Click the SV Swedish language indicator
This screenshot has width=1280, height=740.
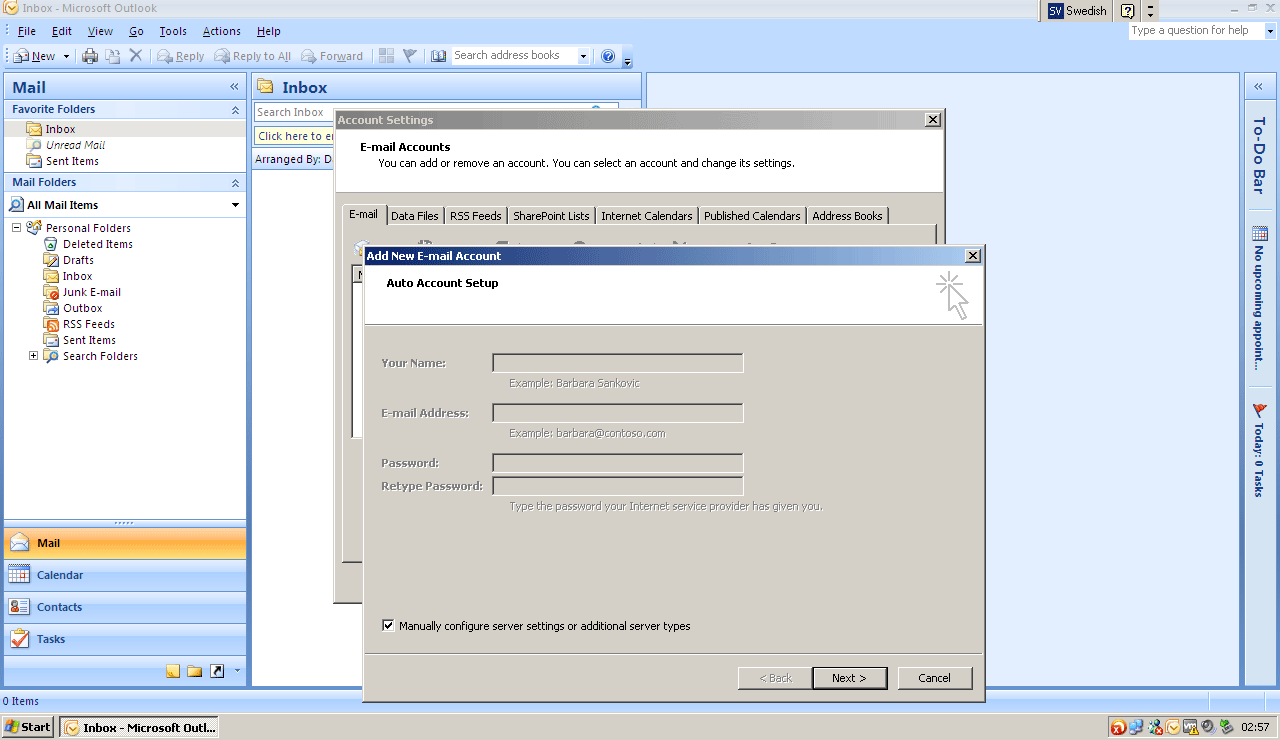pos(1077,11)
